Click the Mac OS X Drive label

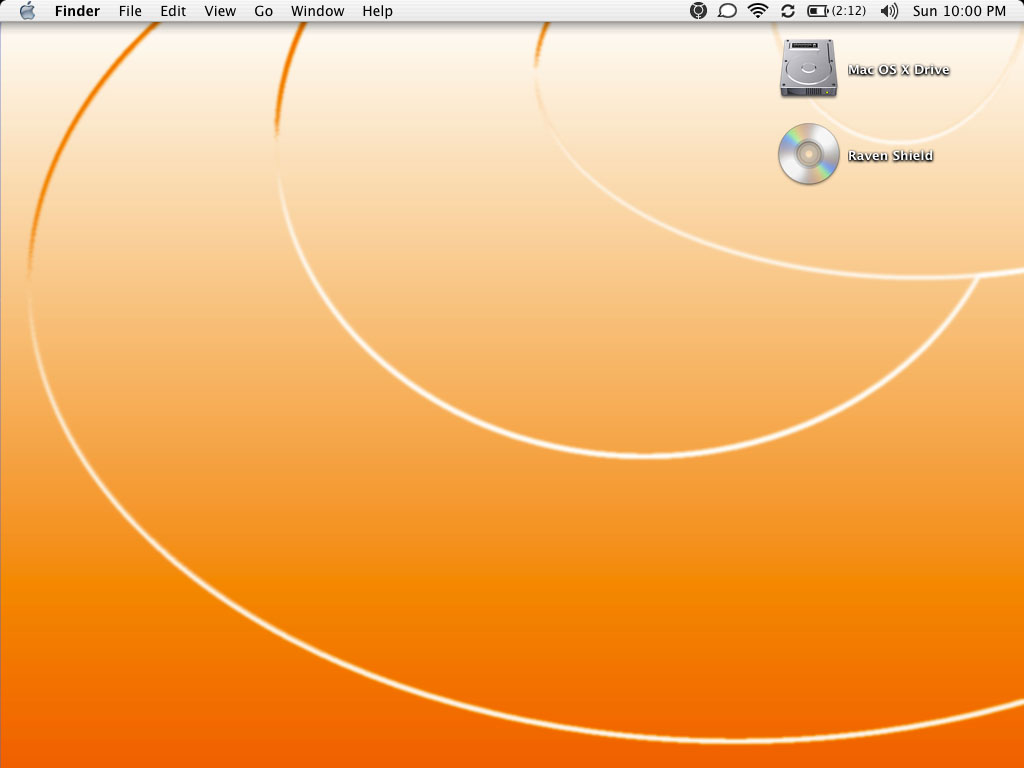click(x=898, y=70)
